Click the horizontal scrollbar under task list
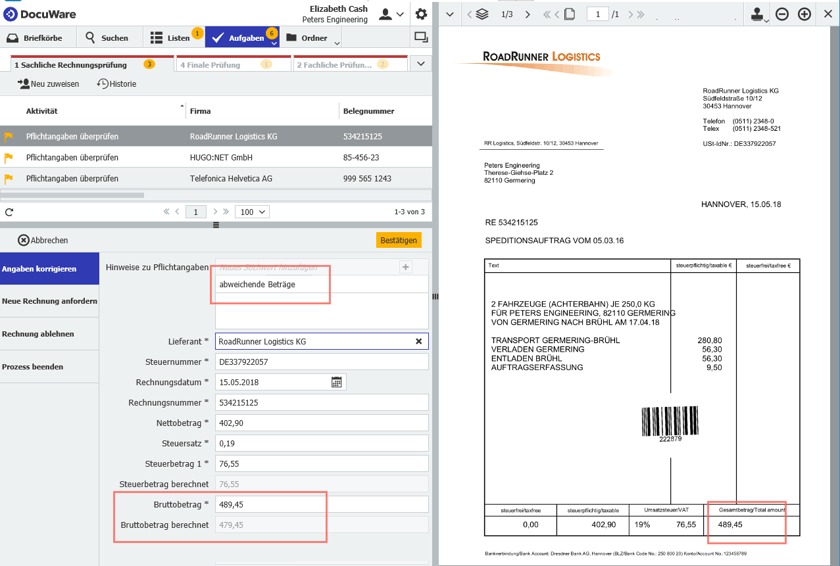This screenshot has height=566, width=840. coord(72,195)
